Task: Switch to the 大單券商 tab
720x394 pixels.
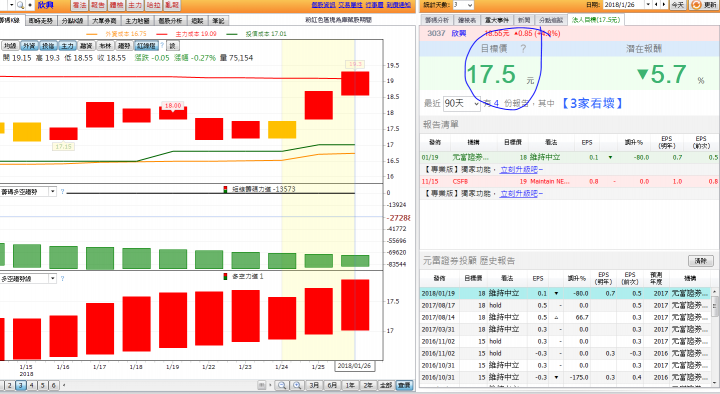Action: pos(104,21)
